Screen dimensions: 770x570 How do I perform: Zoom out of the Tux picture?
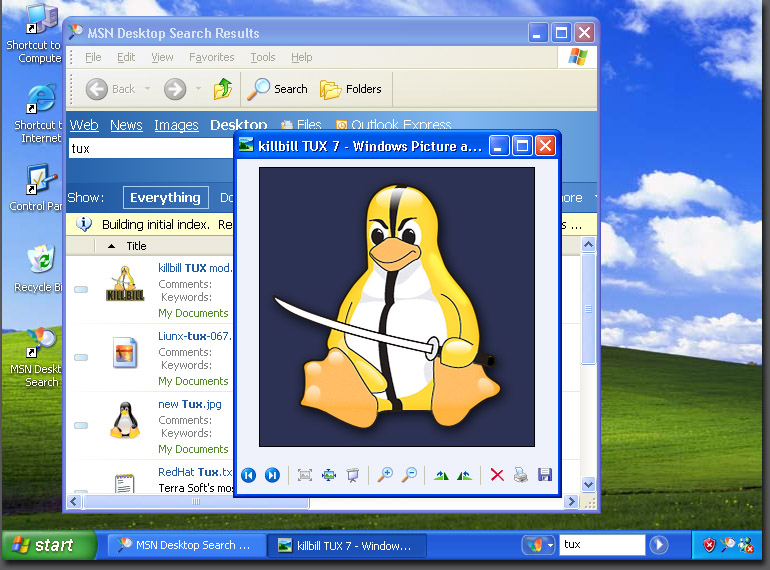[x=409, y=475]
